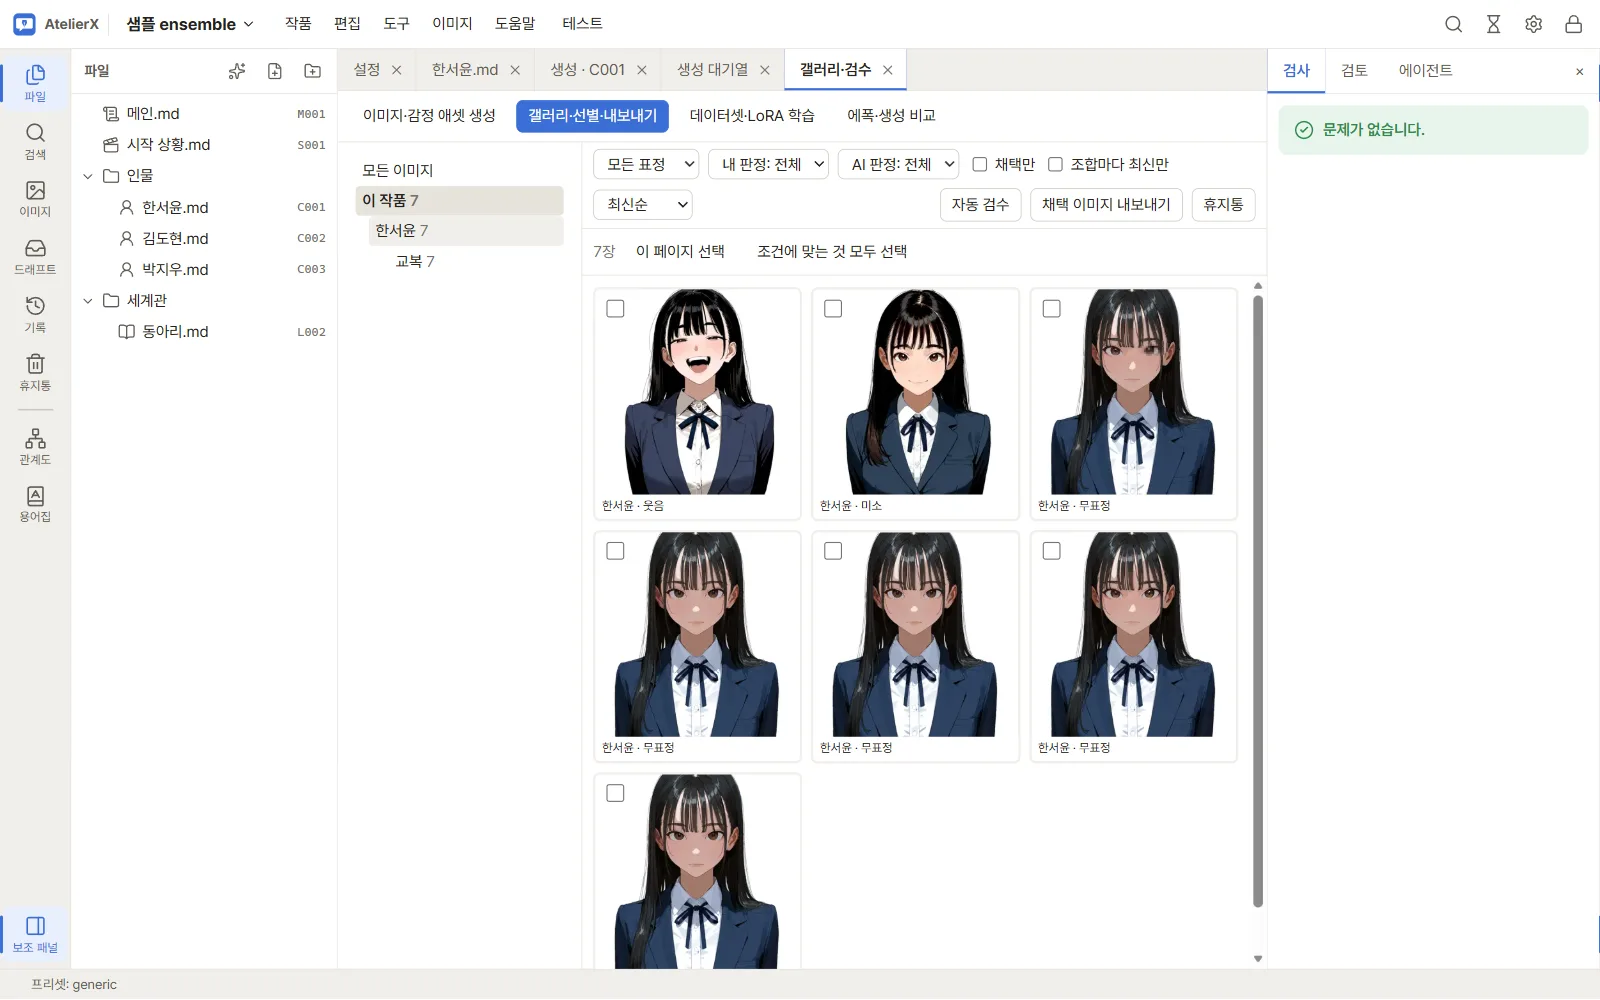The height and width of the screenshot is (1000, 1600).
Task: Open the 샘플 ensemble project dropdown
Action: (x=190, y=24)
